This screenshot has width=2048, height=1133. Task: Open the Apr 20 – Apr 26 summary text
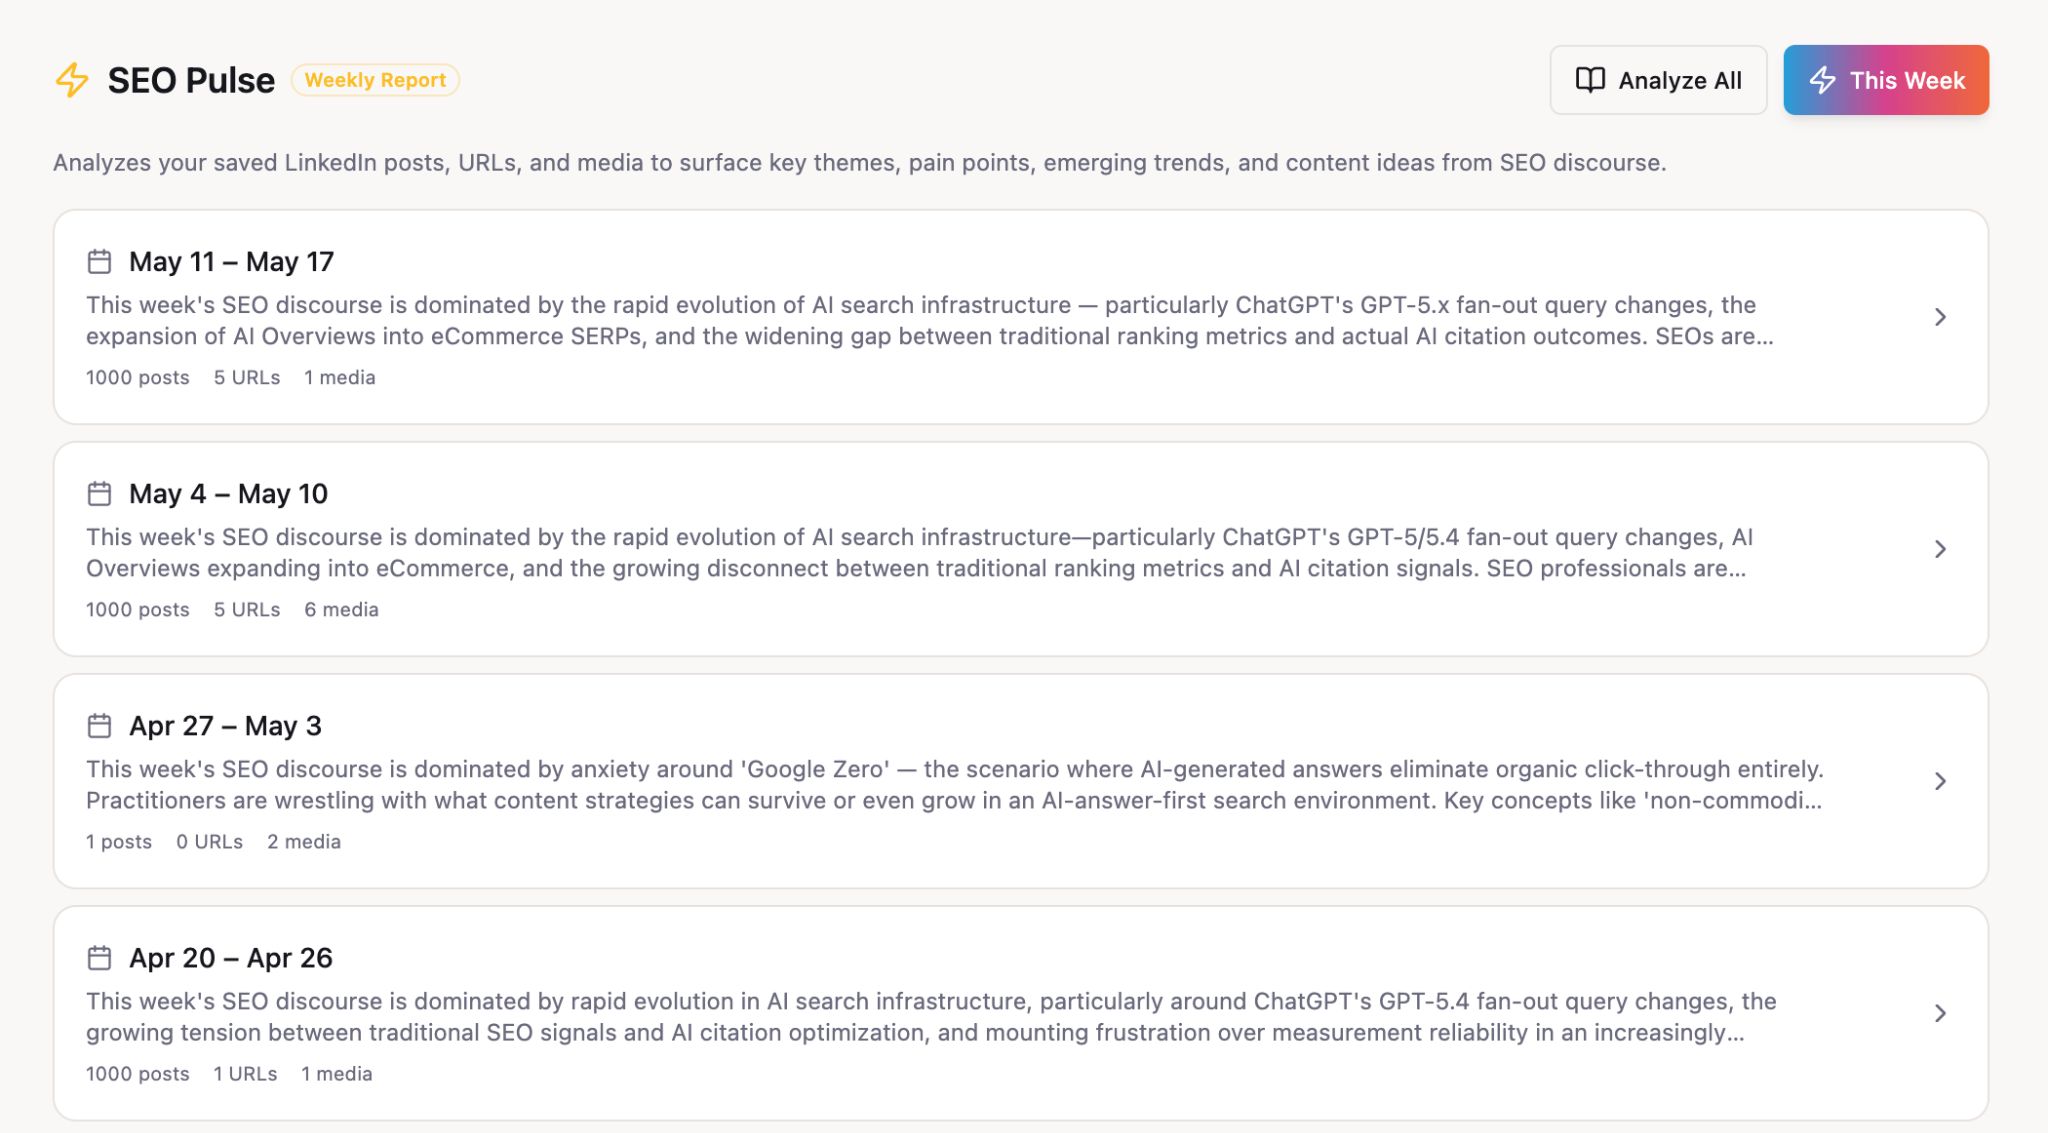[931, 1017]
